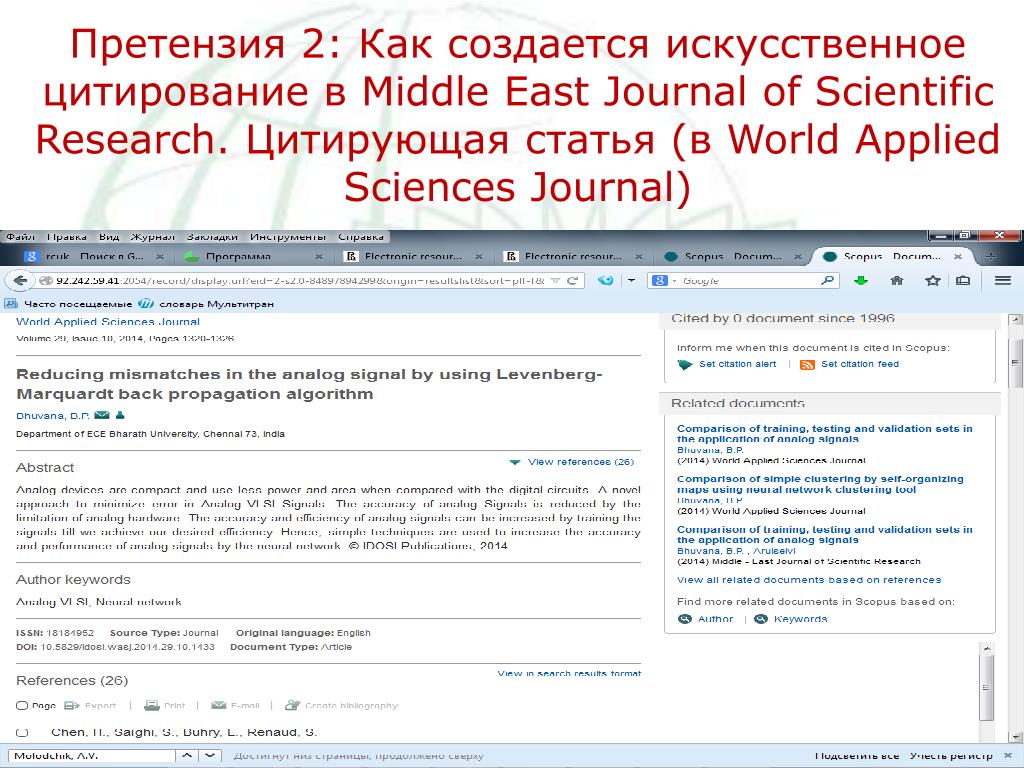Open the author details icon next to Bhuvana, B.P.
Screen dimensions: 1024x768
(x=120, y=415)
